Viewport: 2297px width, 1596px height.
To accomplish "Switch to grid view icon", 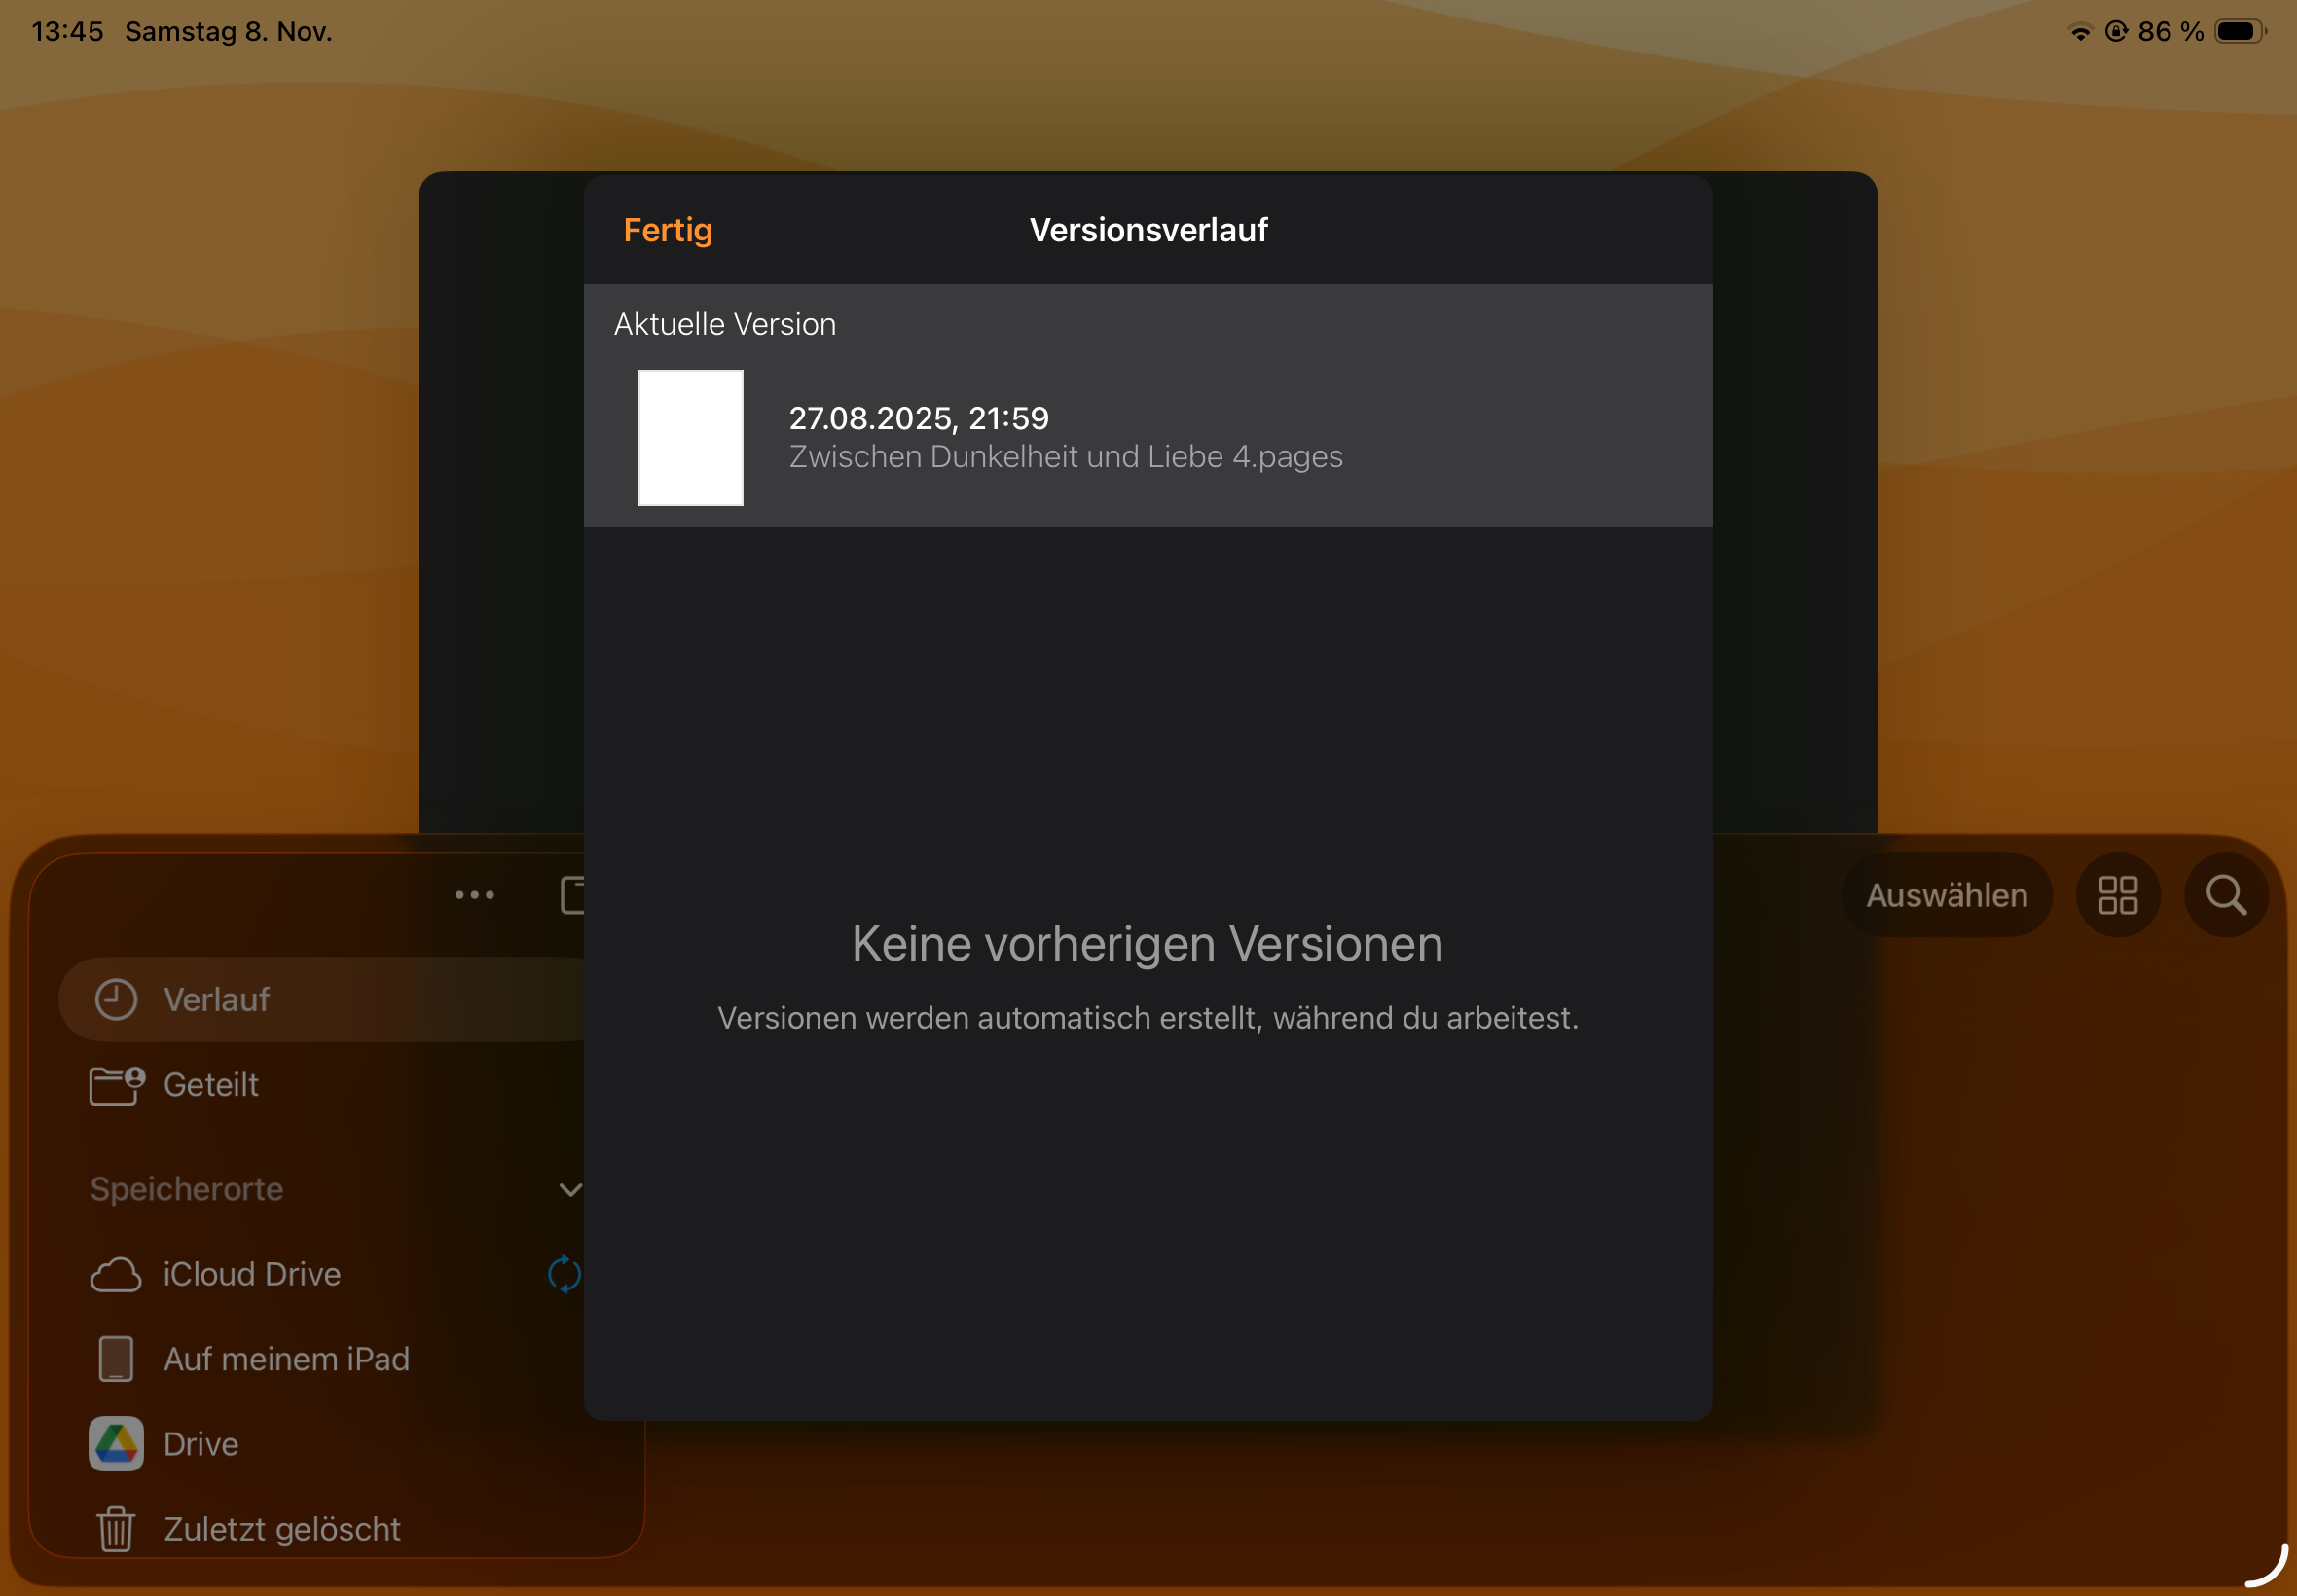I will (2117, 895).
